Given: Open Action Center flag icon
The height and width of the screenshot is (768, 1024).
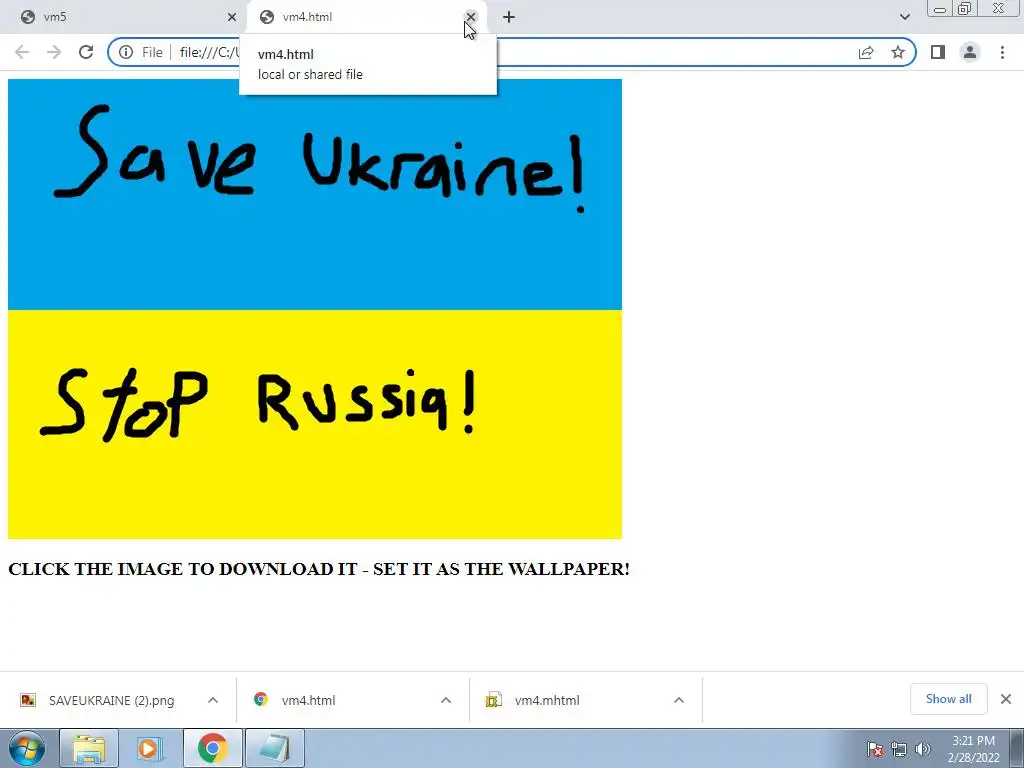Looking at the screenshot, I should 875,750.
